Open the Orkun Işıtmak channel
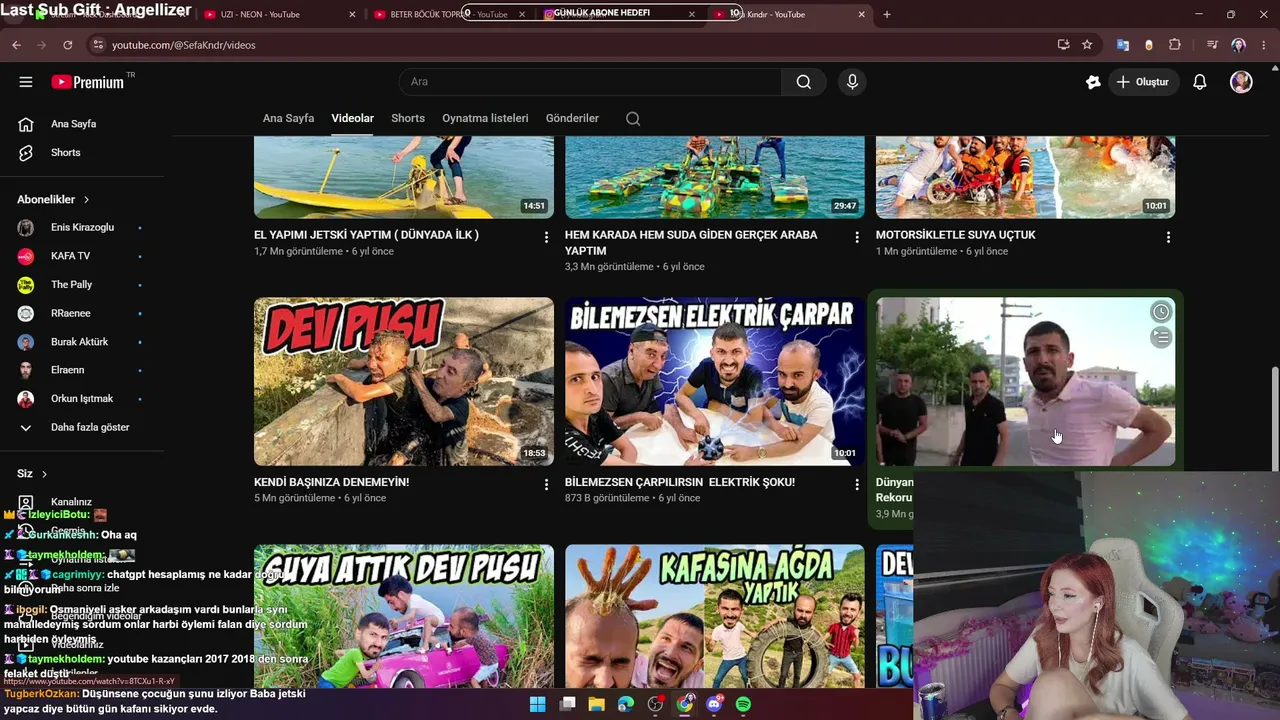The height and width of the screenshot is (720, 1280). click(82, 399)
